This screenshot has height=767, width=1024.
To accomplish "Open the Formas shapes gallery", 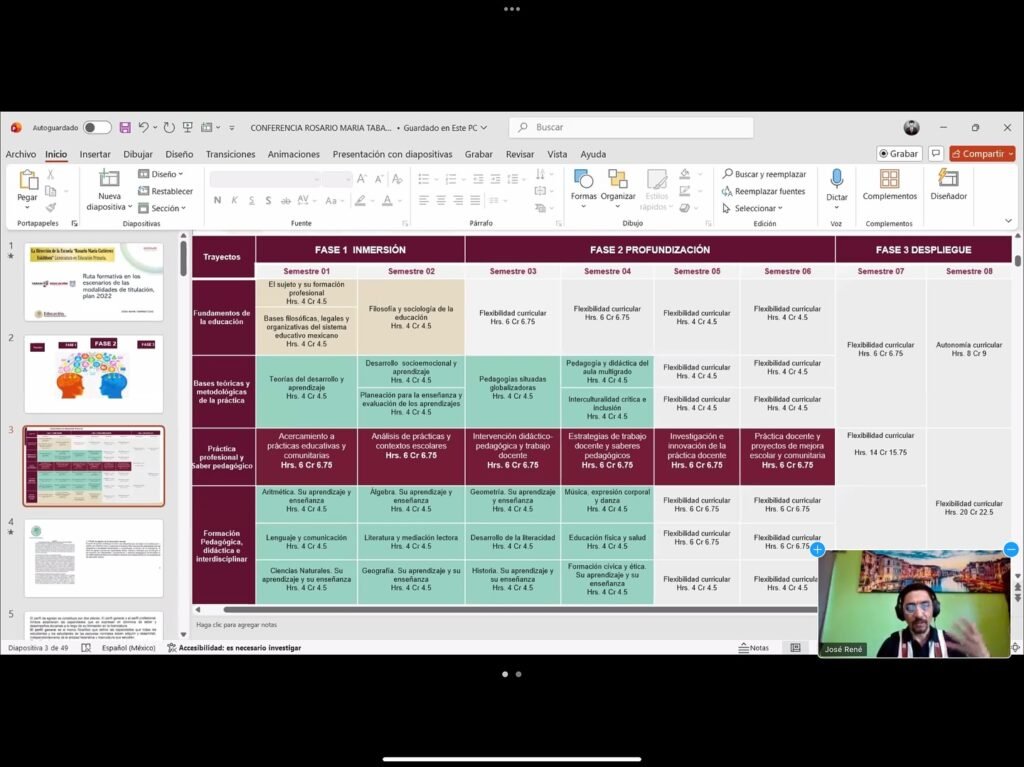I will click(584, 181).
